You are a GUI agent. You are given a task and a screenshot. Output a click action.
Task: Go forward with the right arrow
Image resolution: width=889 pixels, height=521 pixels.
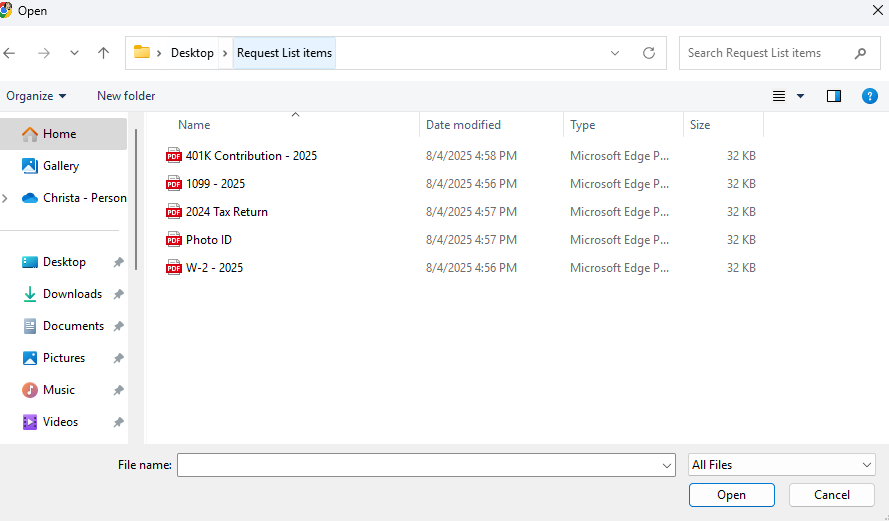(x=44, y=53)
